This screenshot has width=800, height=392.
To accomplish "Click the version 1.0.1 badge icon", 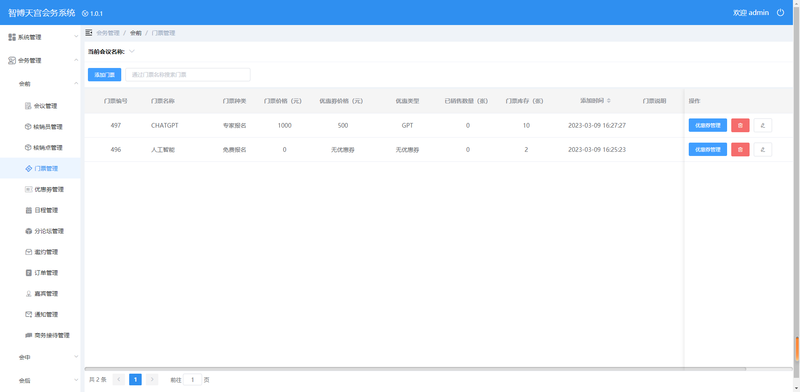I will click(x=85, y=13).
